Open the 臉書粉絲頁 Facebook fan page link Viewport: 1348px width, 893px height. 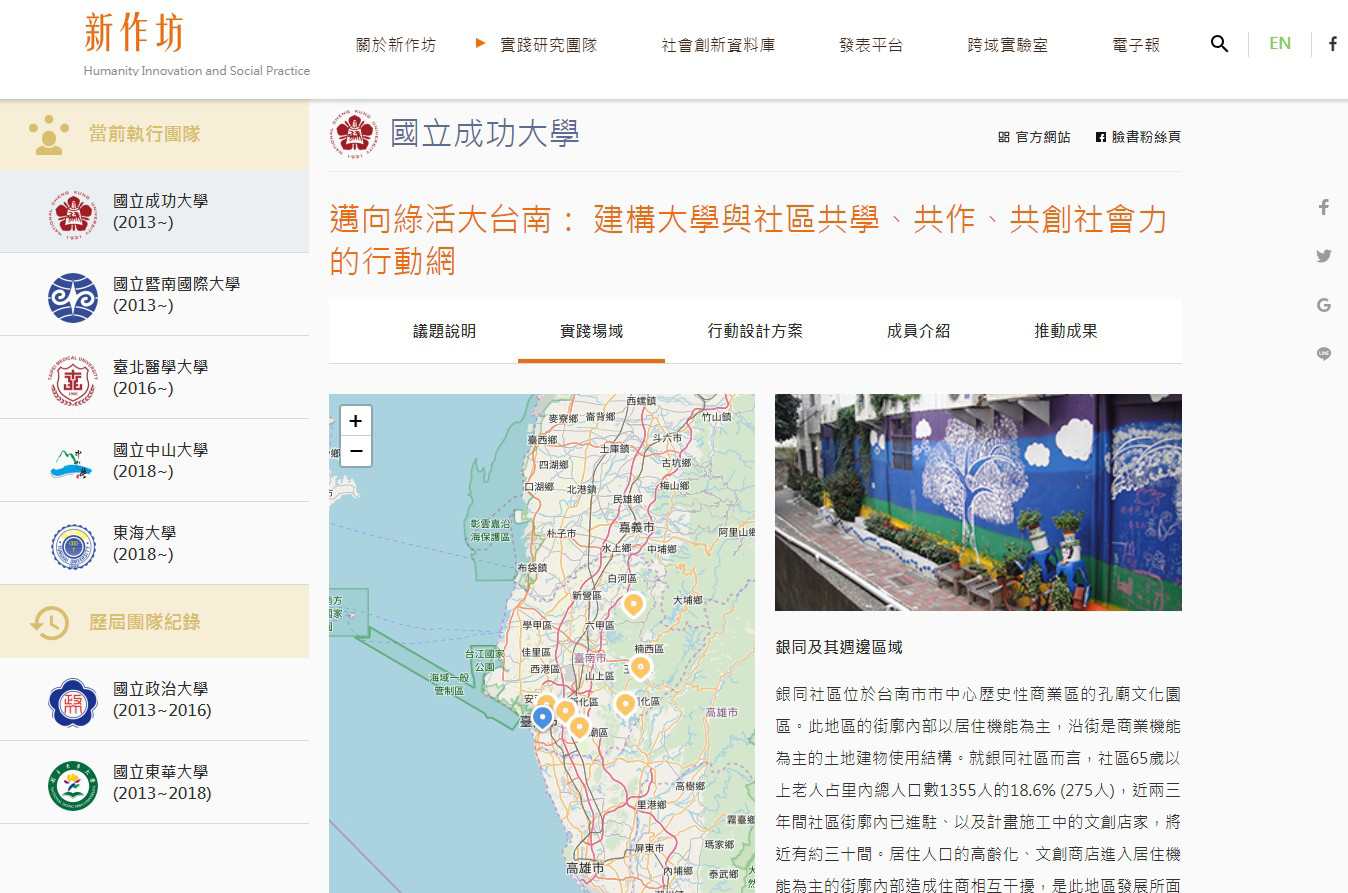(1138, 137)
